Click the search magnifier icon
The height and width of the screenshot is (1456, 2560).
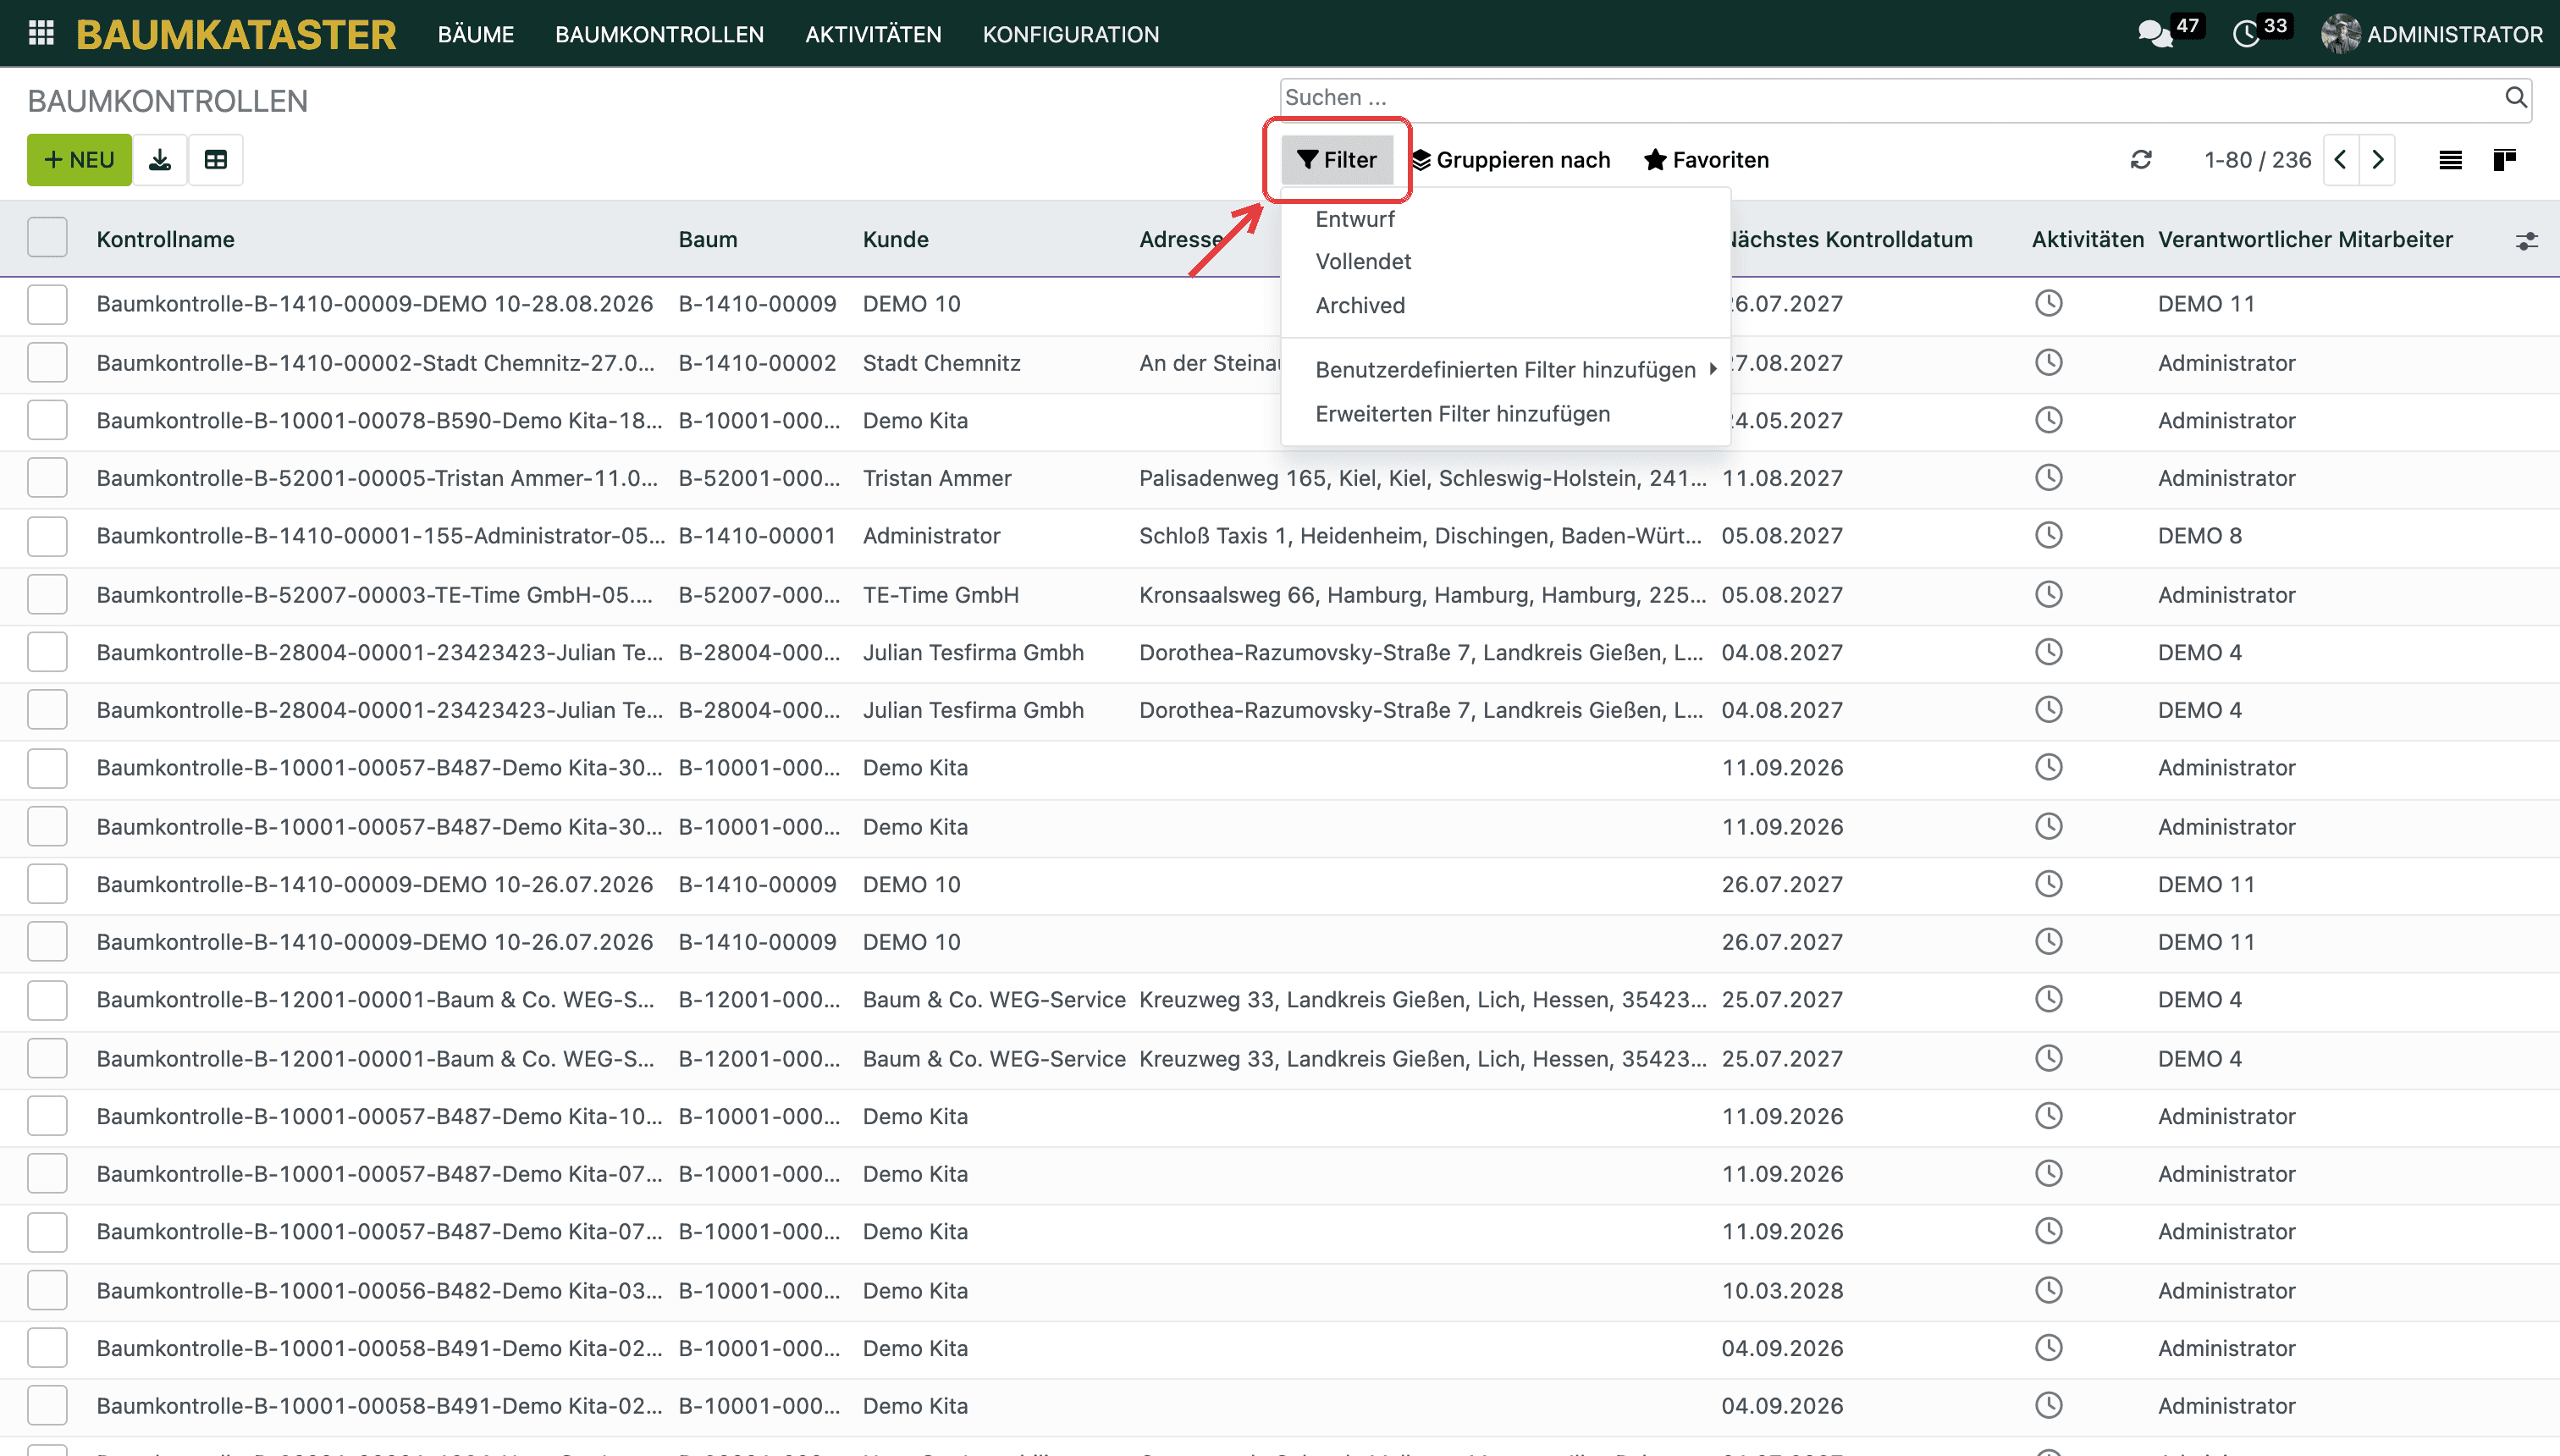[x=2515, y=97]
